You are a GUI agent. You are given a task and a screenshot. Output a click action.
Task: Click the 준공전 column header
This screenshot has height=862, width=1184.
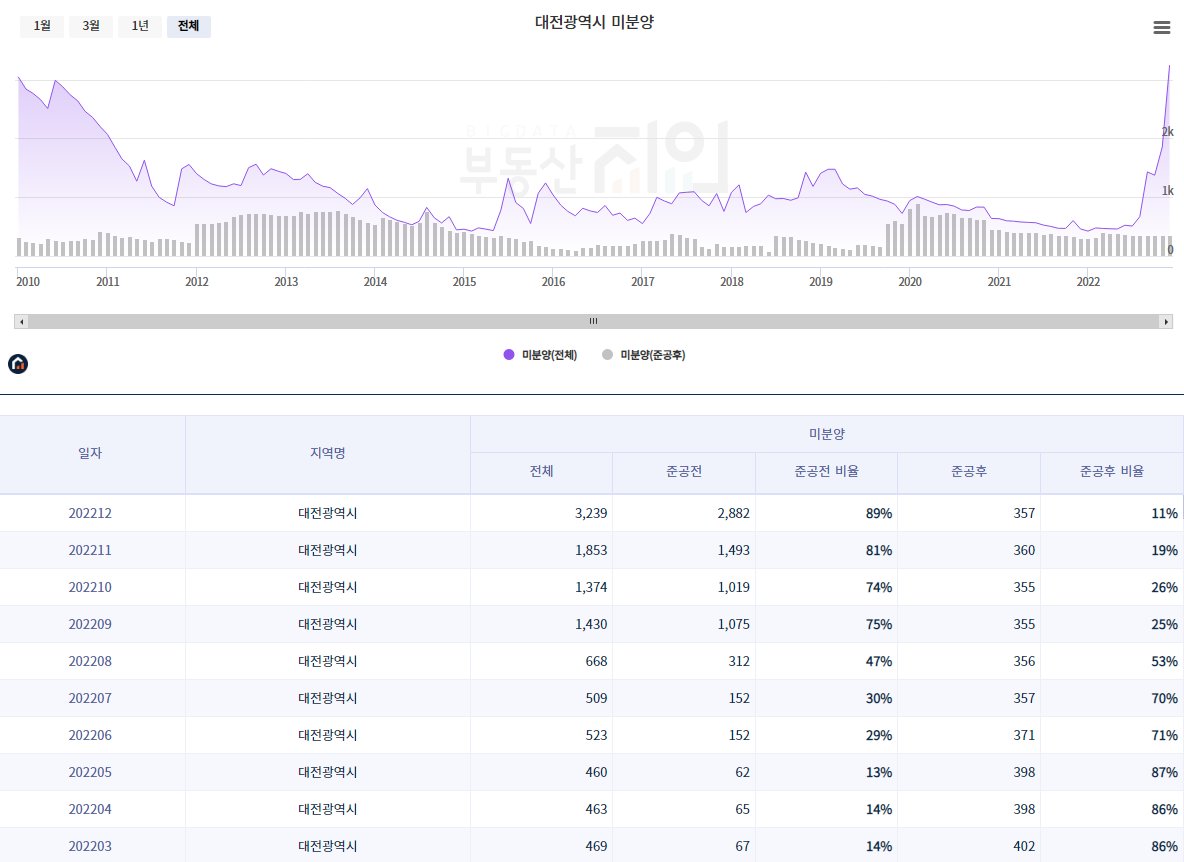click(684, 472)
